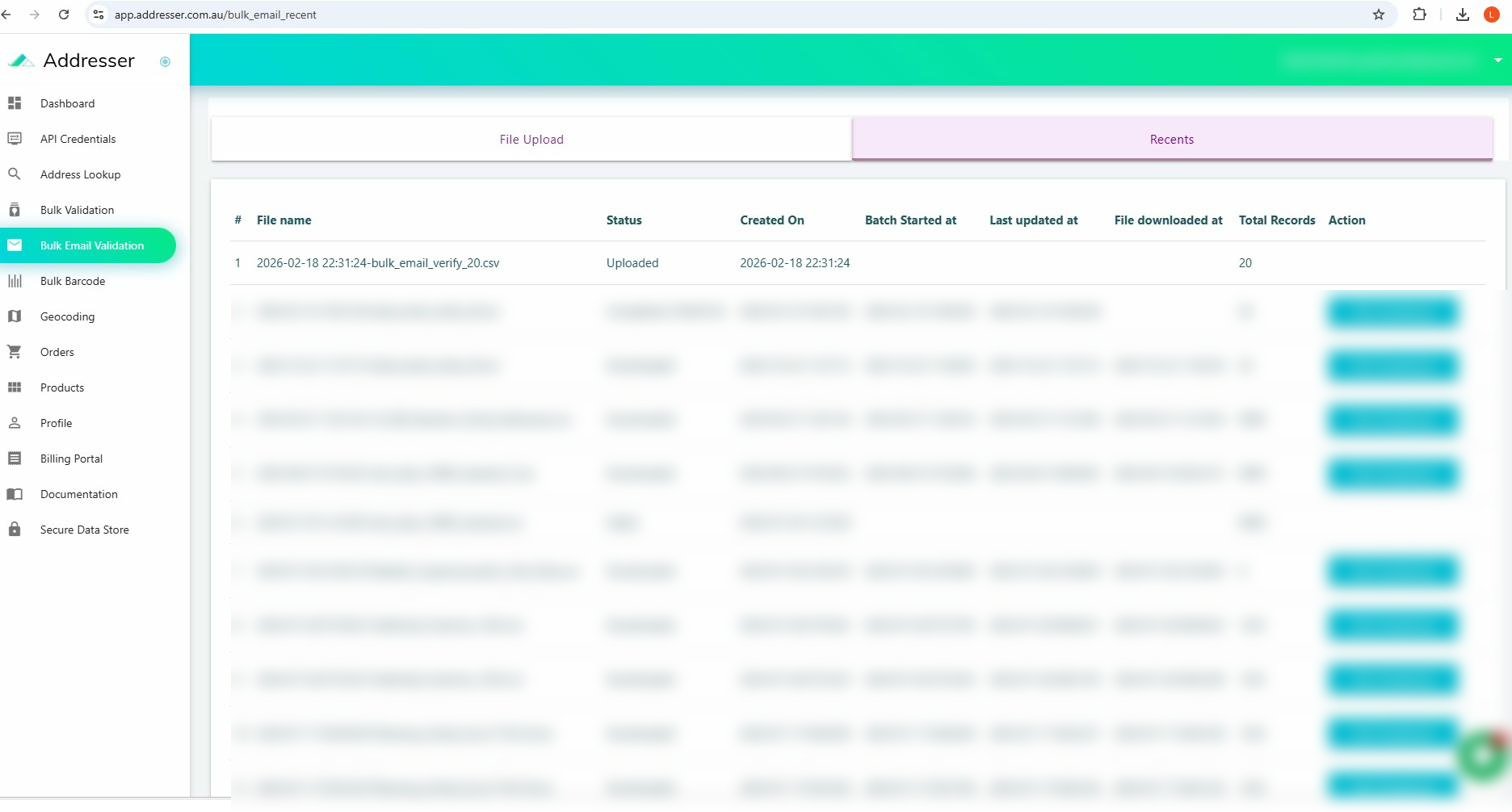Click the Geocoding map icon
Image resolution: width=1512 pixels, height=812 pixels.
14,316
